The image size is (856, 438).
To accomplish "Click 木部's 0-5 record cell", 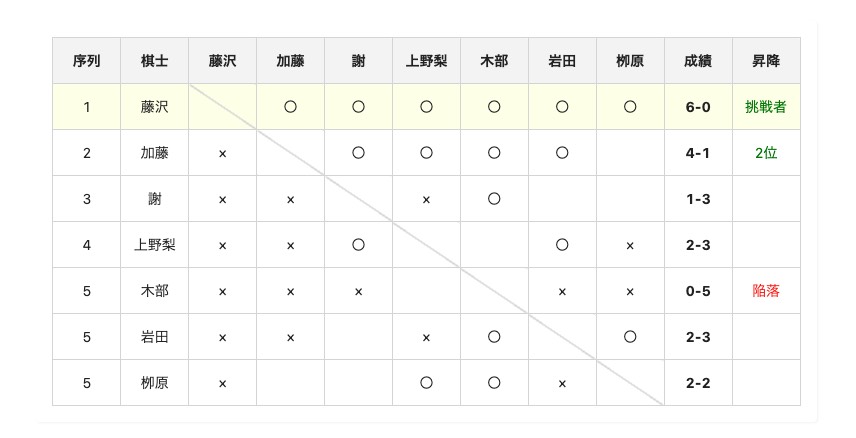I will click(x=698, y=291).
